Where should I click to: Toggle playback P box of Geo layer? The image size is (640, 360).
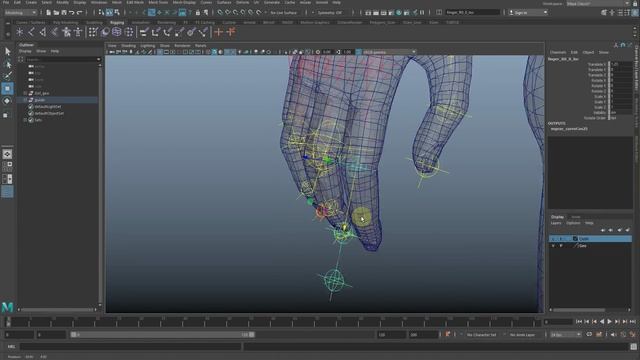[561, 246]
